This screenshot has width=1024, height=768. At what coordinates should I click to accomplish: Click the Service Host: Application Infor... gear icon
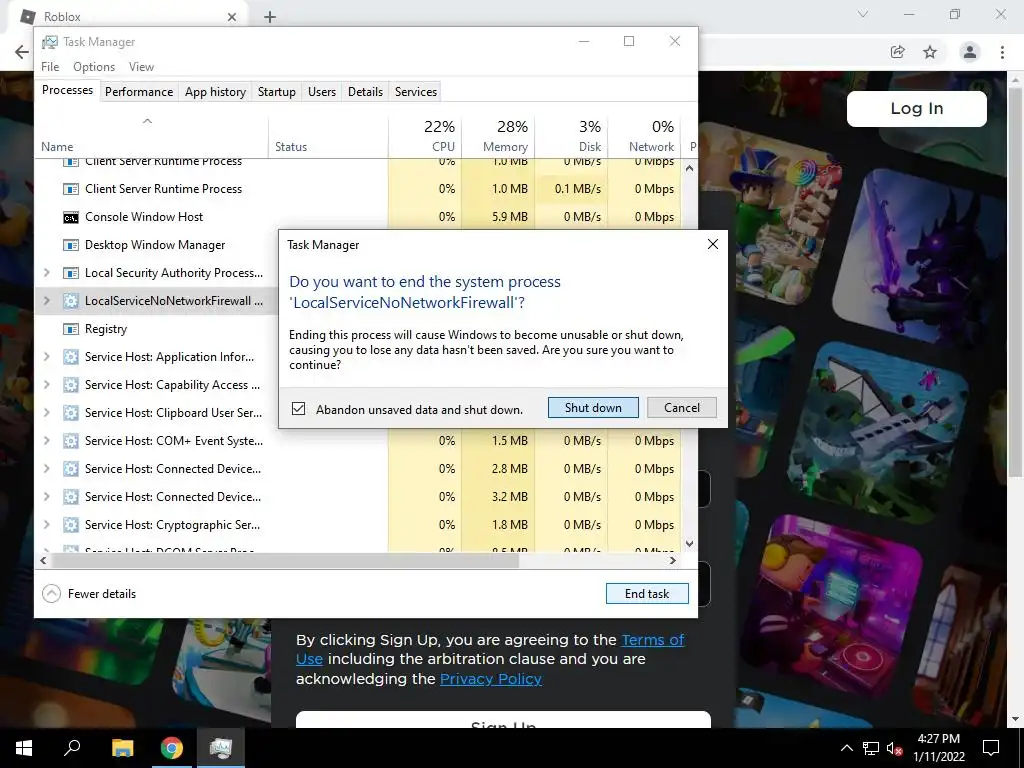click(x=71, y=357)
